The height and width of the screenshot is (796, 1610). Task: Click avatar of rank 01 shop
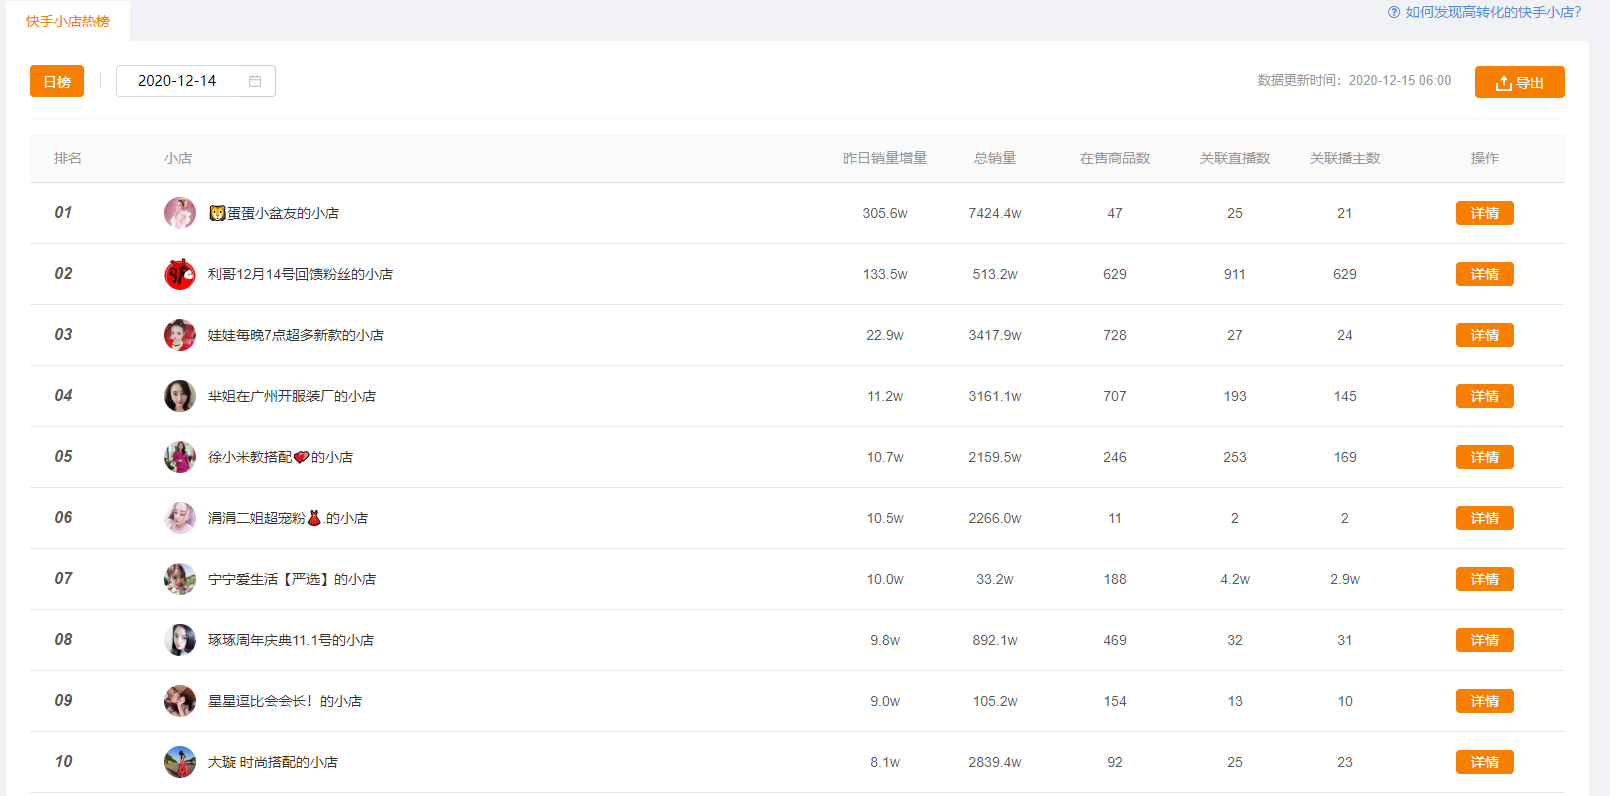pos(180,213)
